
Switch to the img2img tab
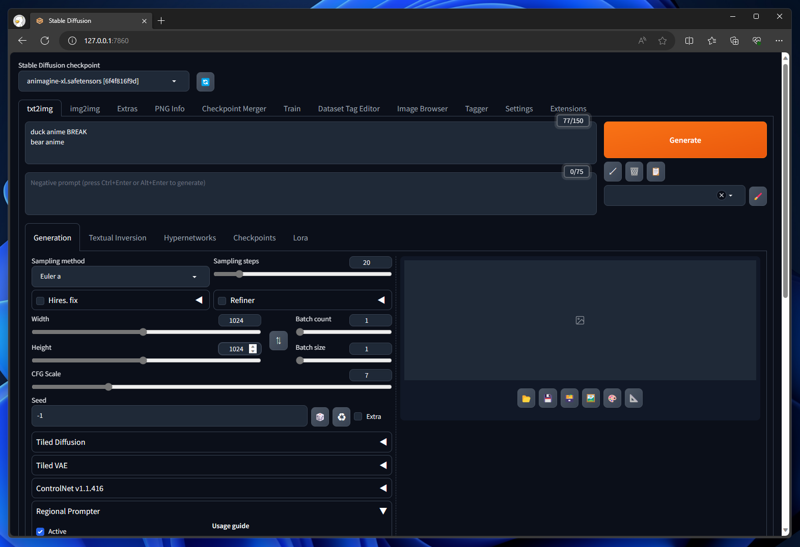85,109
